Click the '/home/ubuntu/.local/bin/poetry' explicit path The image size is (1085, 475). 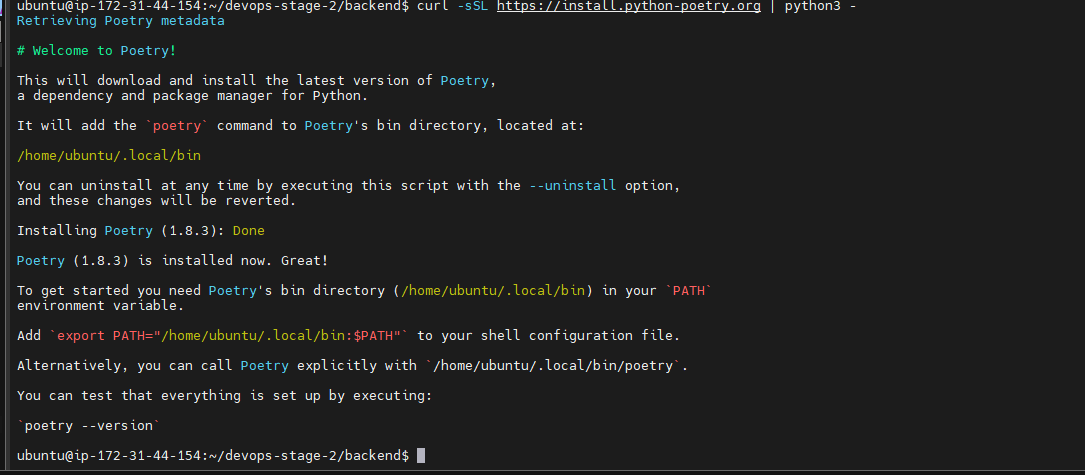tap(554, 366)
